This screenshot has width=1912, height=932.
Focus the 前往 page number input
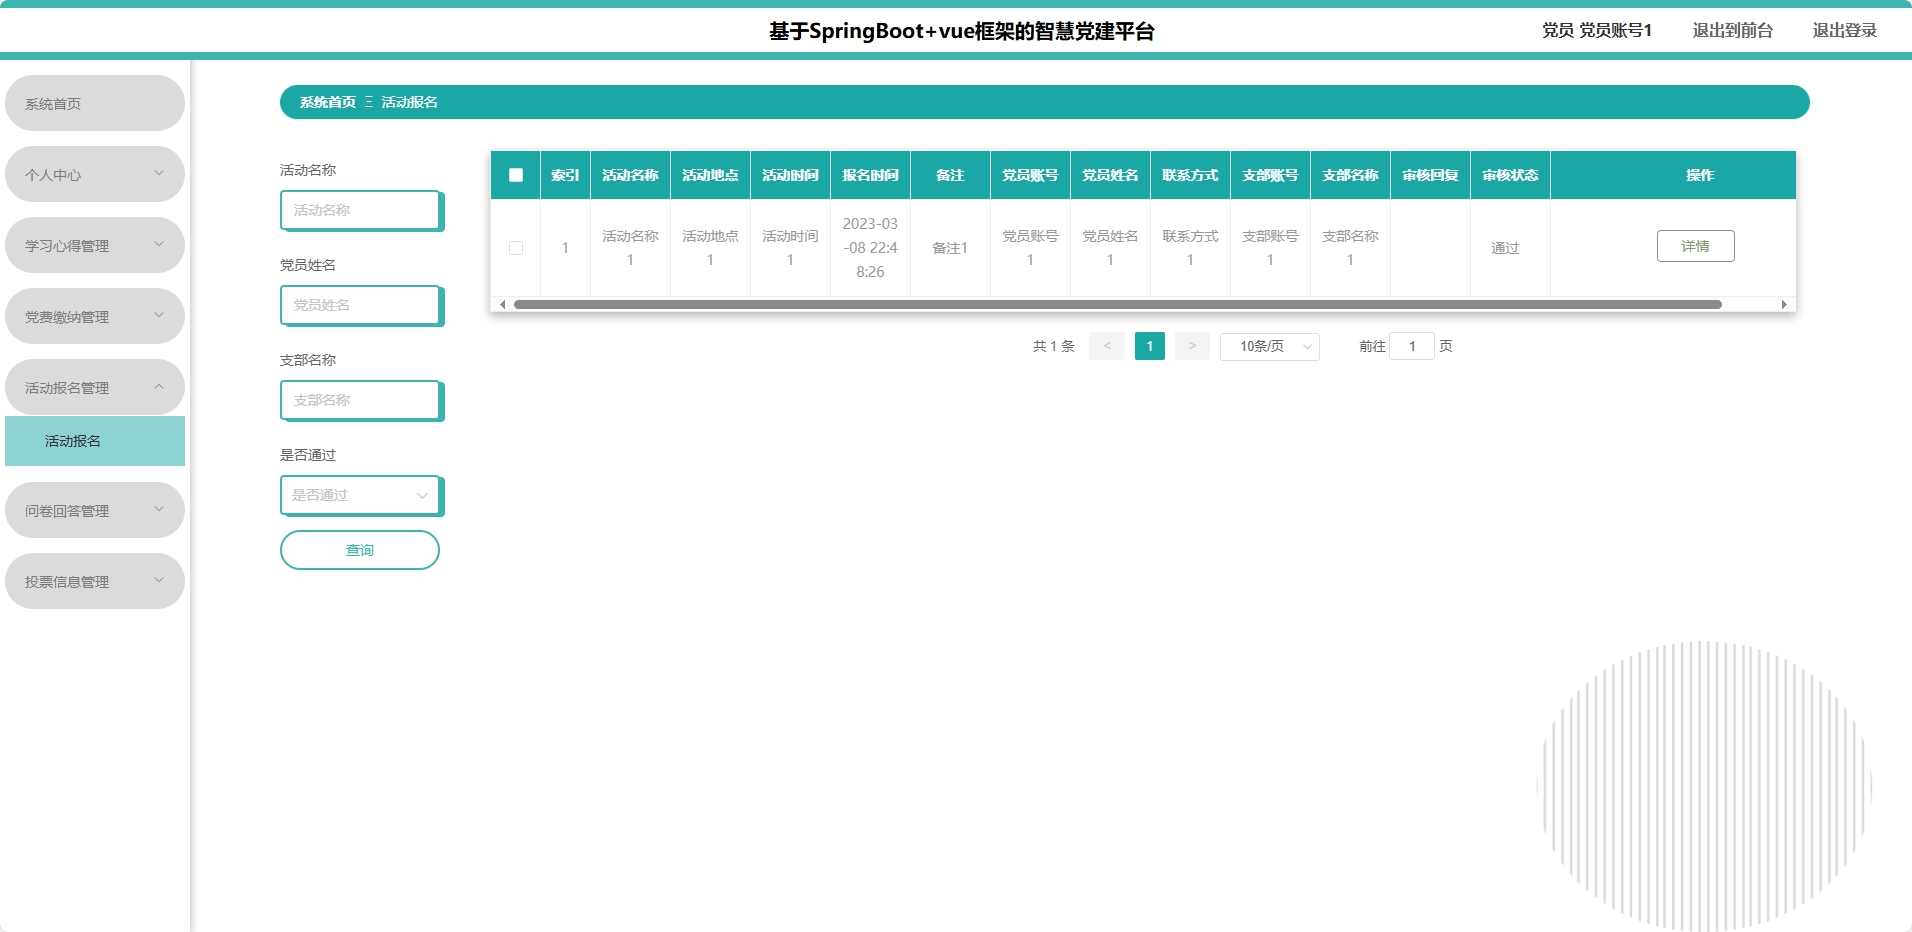point(1412,346)
